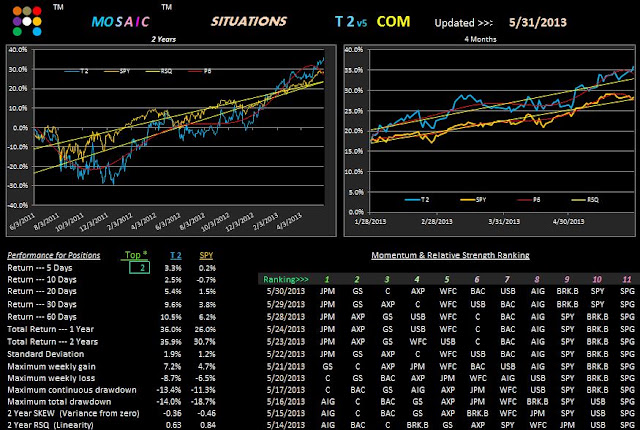Screen dimensions: 640x430
Task: Click the 'Standard Deviation' row label
Action: click(45, 354)
